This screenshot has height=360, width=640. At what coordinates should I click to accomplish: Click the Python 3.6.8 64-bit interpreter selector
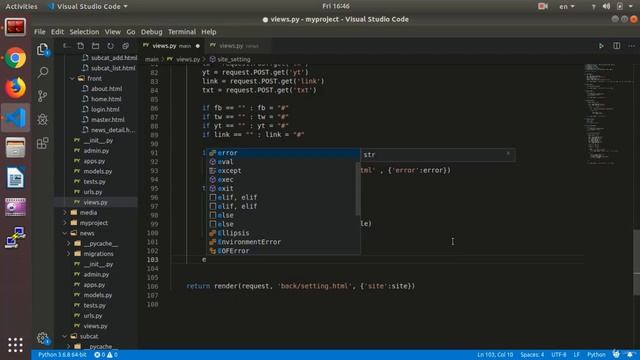[x=62, y=355]
